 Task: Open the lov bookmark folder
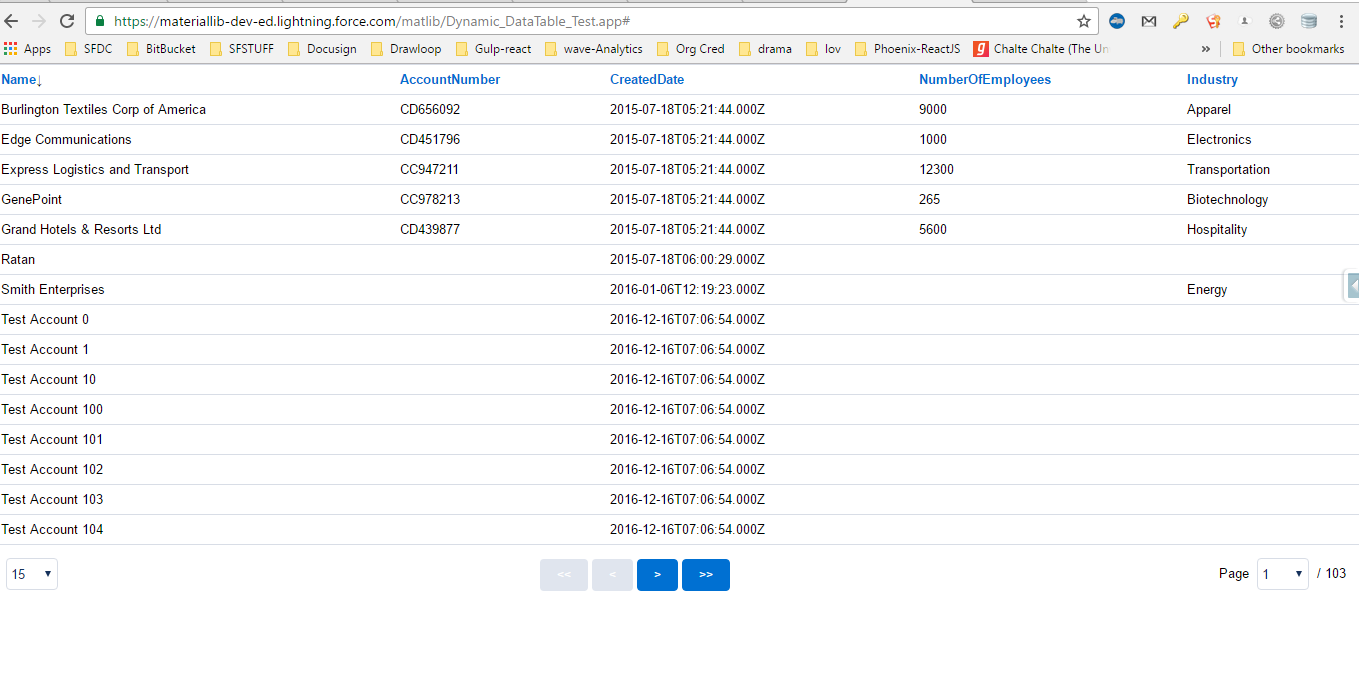(823, 49)
